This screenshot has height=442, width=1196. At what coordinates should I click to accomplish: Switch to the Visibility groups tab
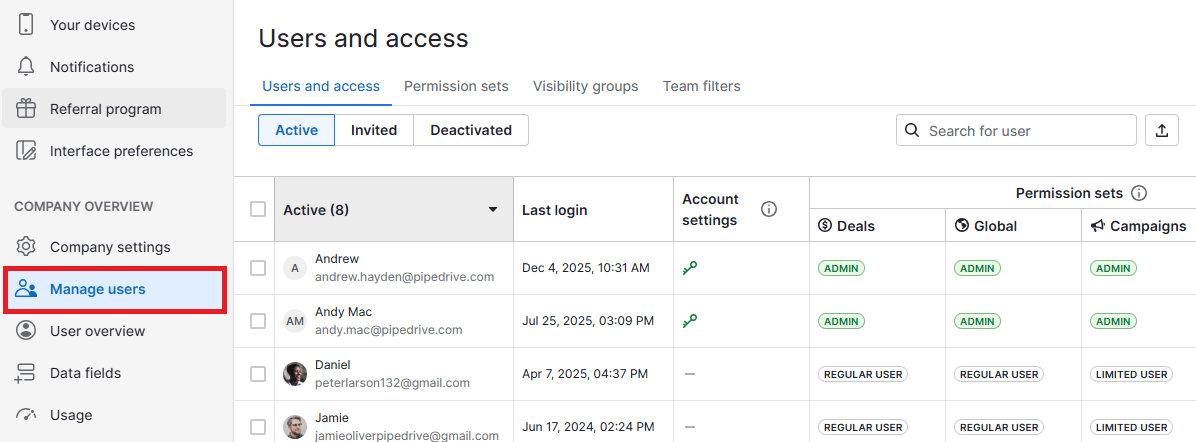[586, 86]
